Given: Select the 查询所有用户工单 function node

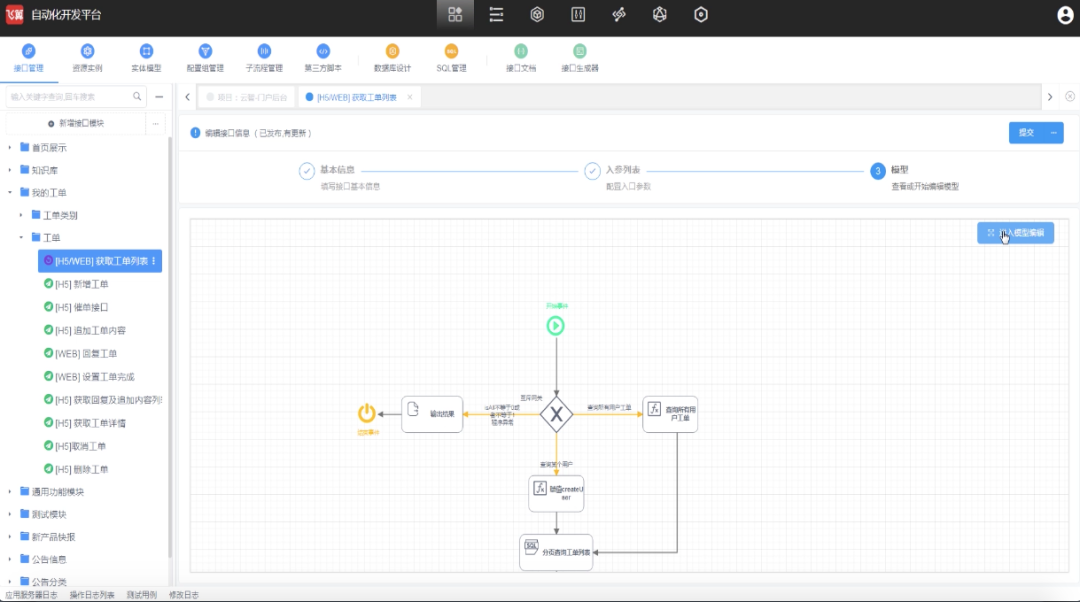Looking at the screenshot, I should click(x=670, y=414).
